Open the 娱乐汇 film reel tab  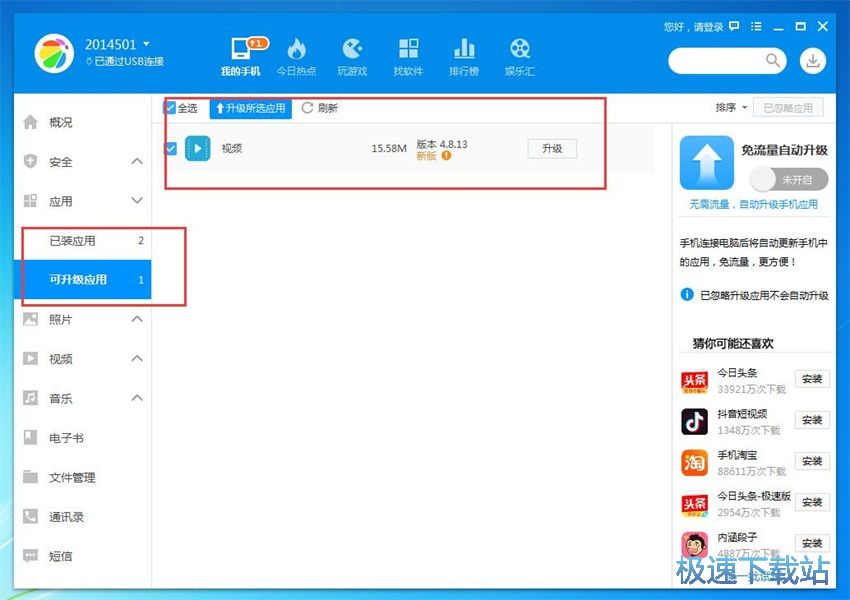tap(520, 56)
